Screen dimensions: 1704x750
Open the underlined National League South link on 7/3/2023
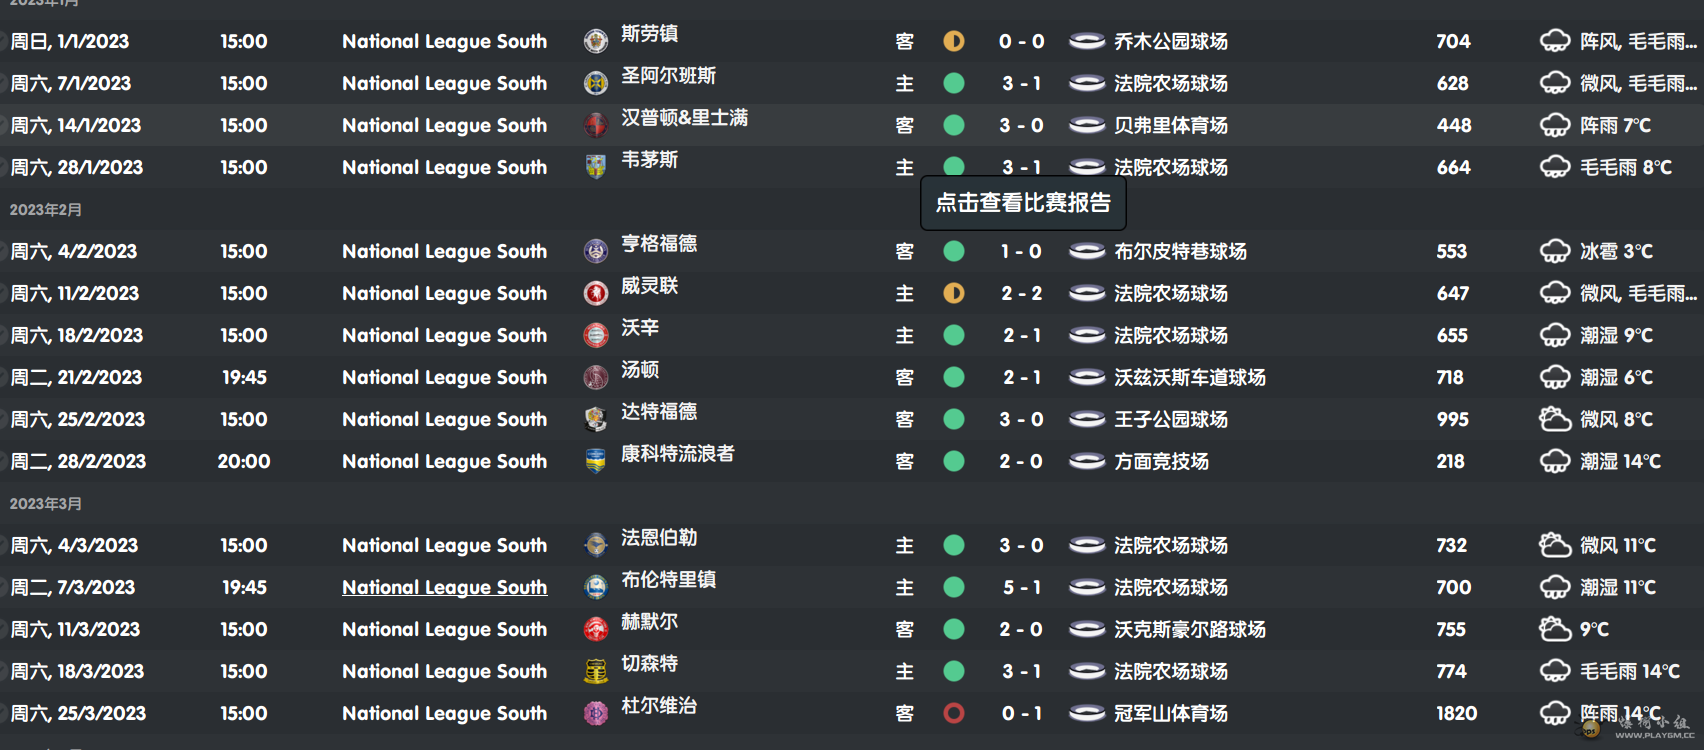pyautogui.click(x=445, y=587)
